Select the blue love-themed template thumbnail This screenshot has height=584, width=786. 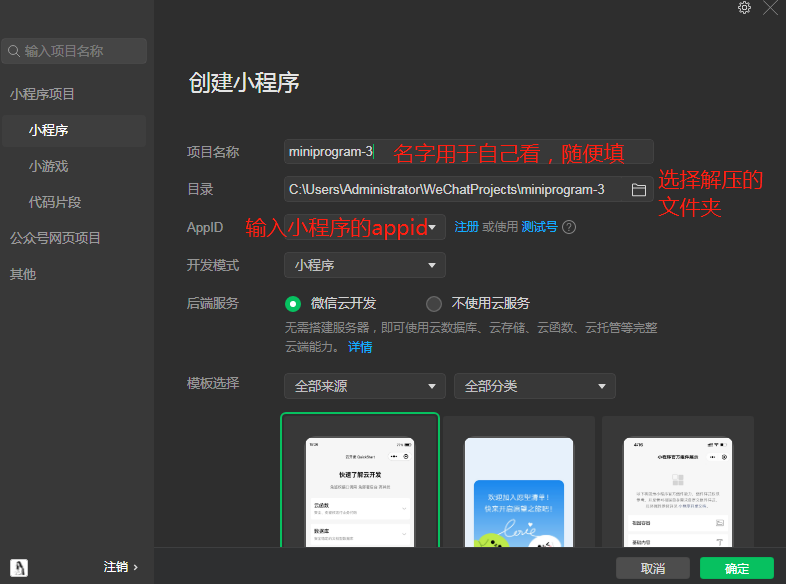point(519,481)
